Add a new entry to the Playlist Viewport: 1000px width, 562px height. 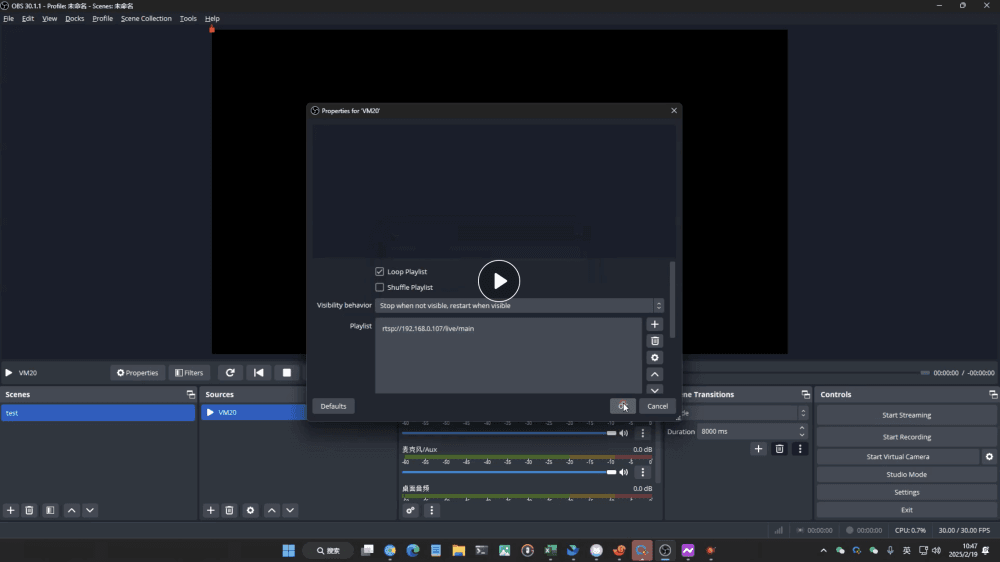point(654,324)
